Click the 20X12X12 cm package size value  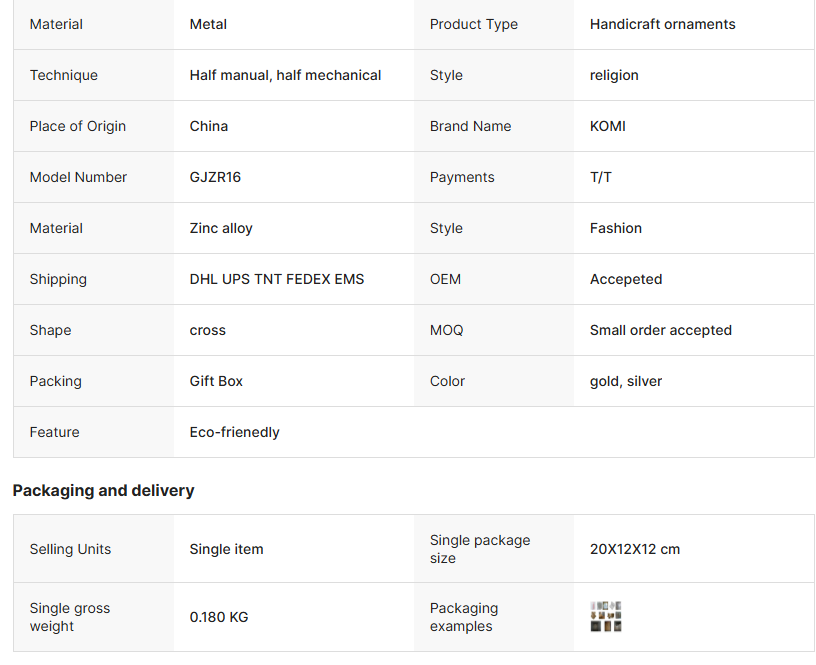click(635, 549)
